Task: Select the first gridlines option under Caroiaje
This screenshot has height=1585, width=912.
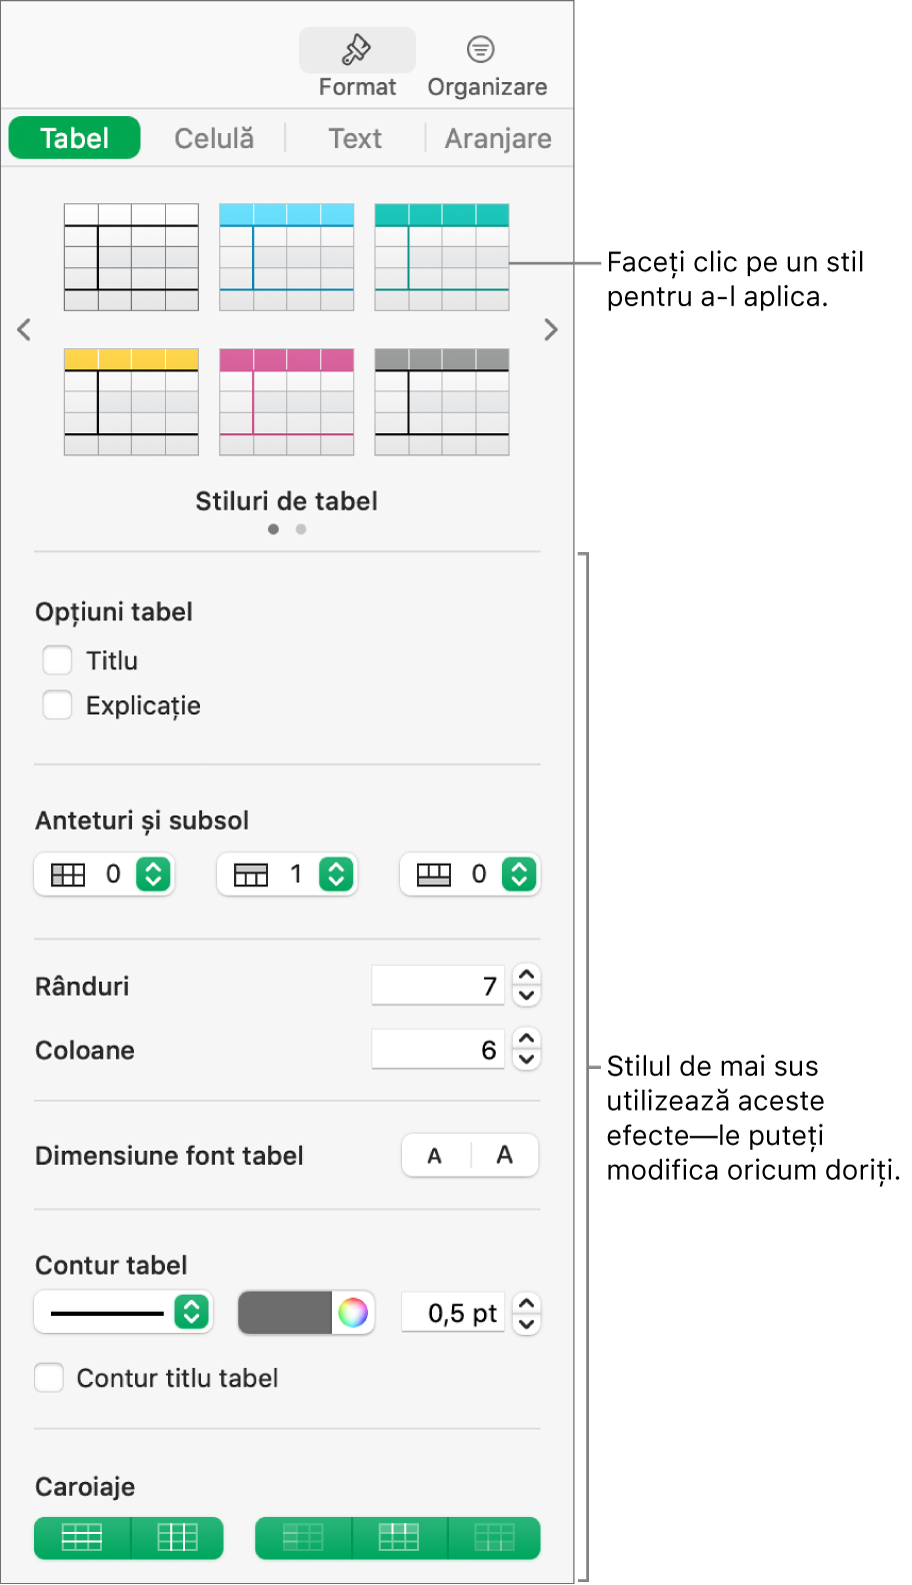Action: click(x=80, y=1538)
